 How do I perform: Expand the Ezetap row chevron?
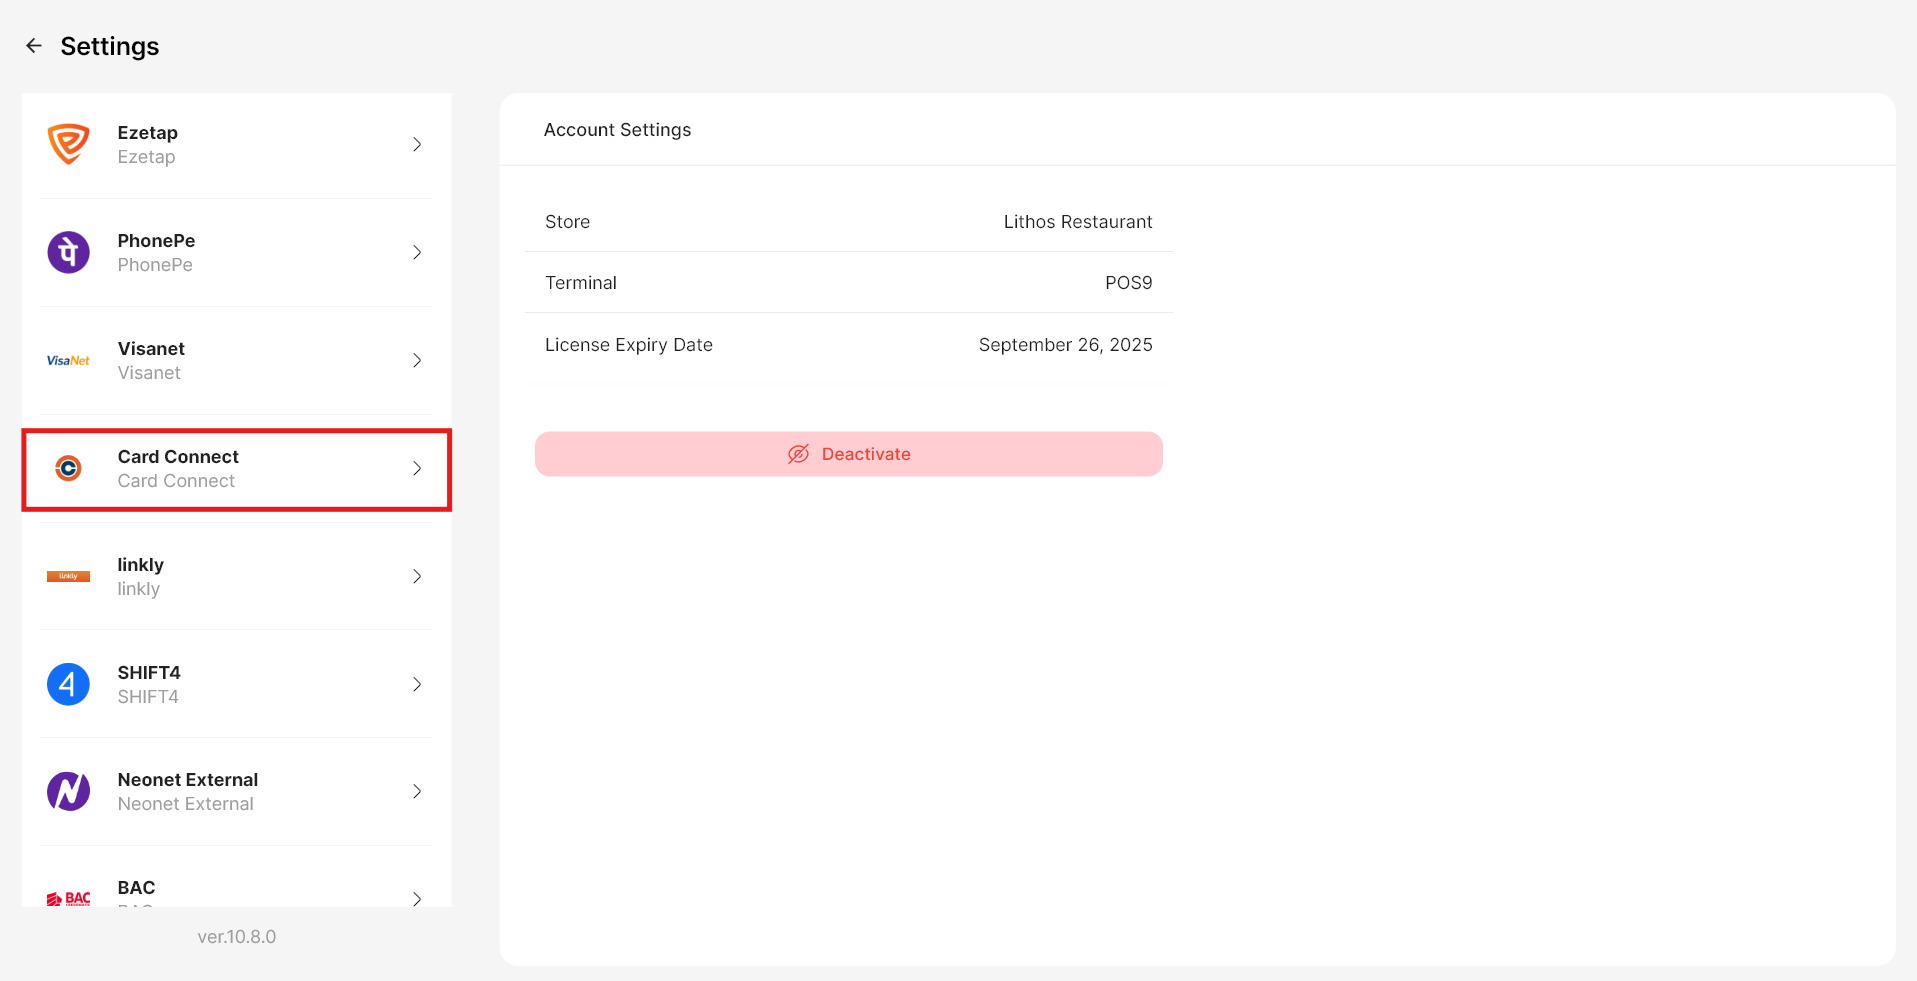coord(417,144)
